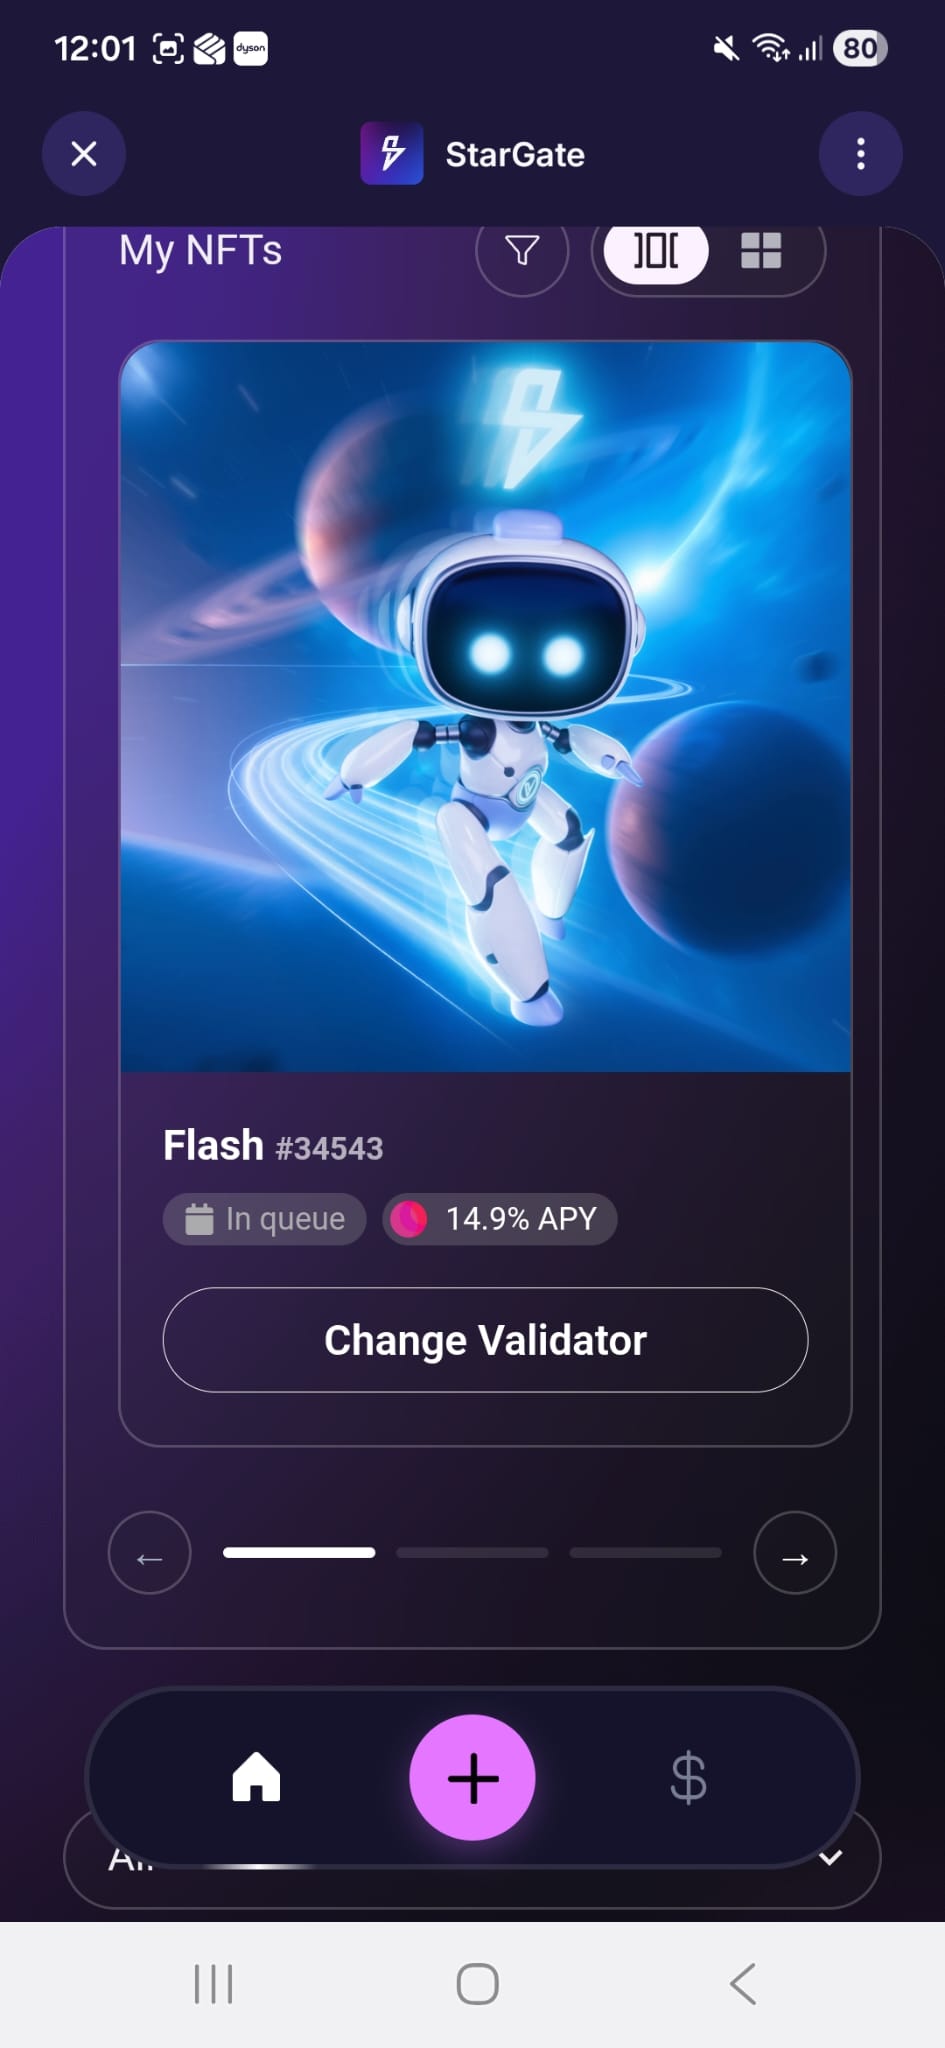The width and height of the screenshot is (945, 2048).
Task: Open the Flash #34543 NFT image
Action: pos(486,707)
